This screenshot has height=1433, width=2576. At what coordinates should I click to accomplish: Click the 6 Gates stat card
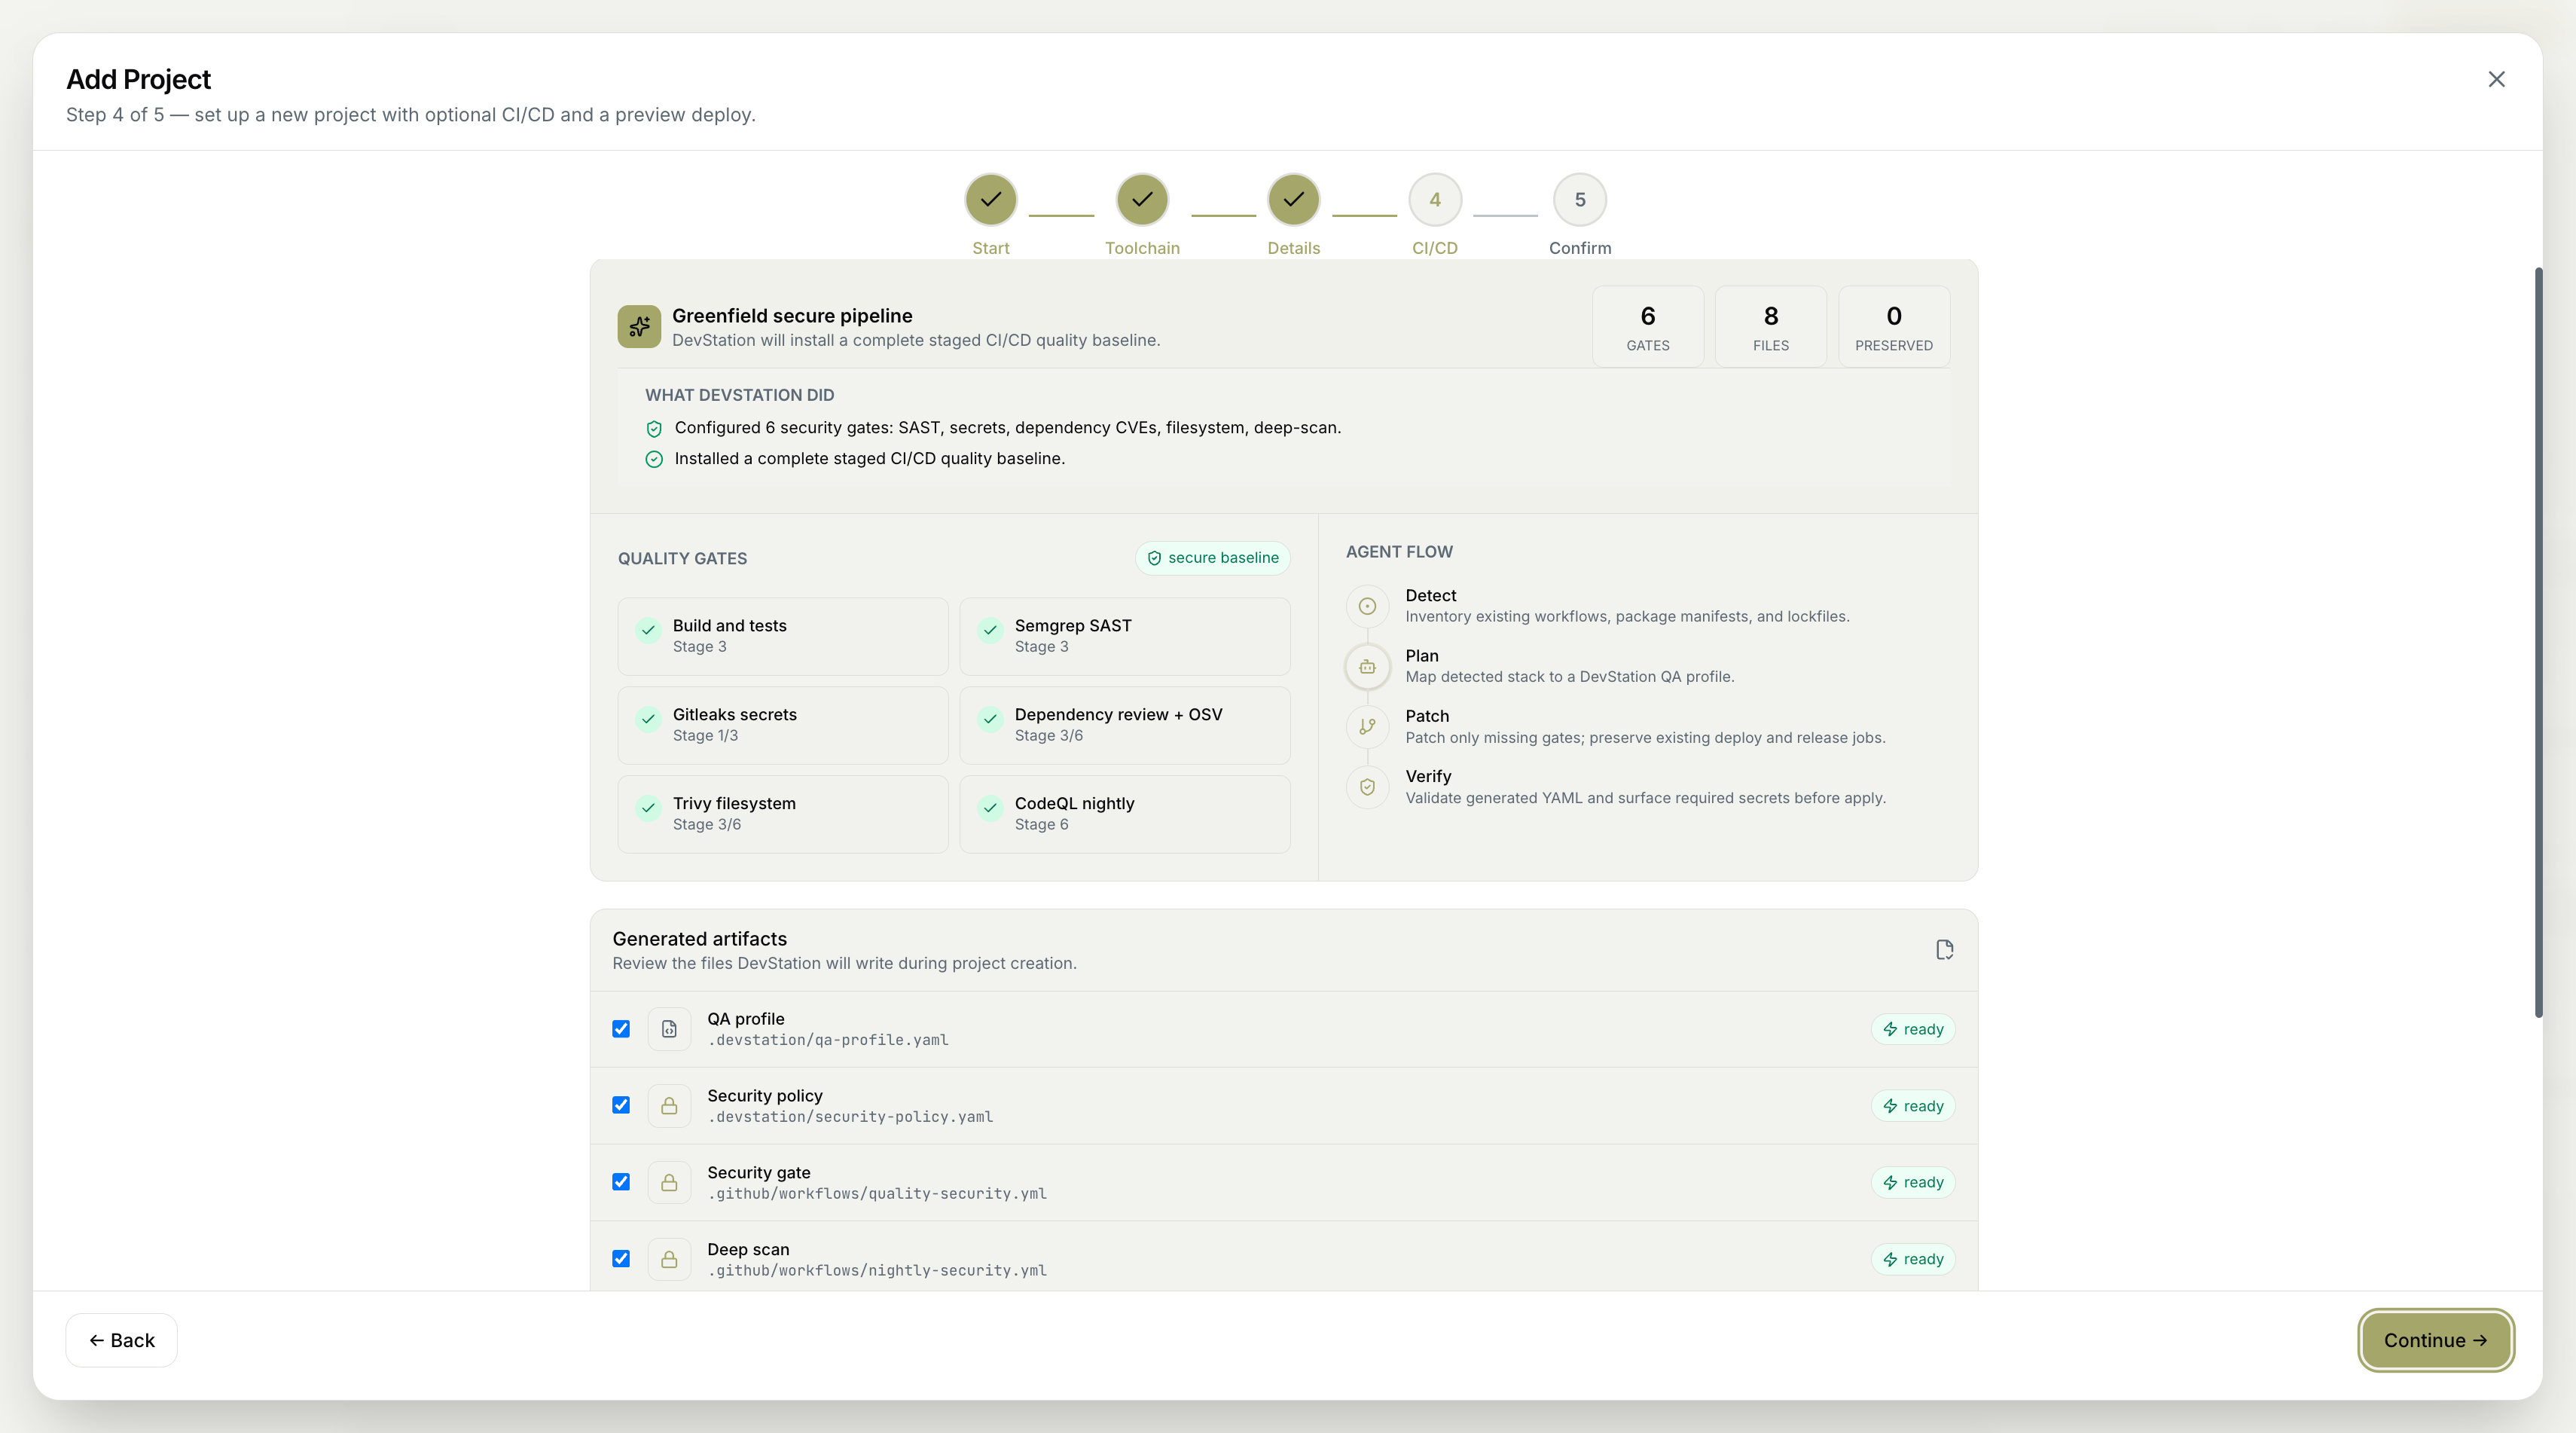pyautogui.click(x=1648, y=327)
